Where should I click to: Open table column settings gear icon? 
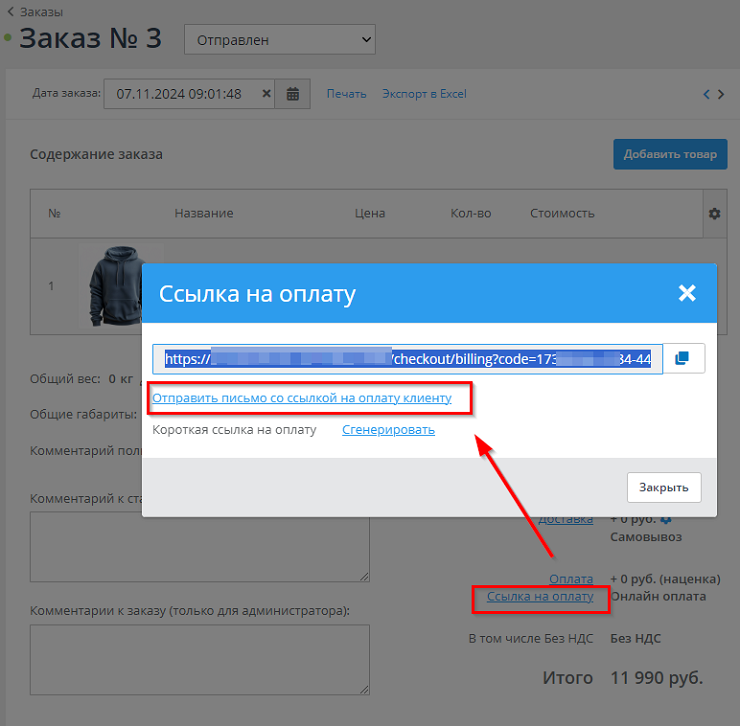click(714, 214)
